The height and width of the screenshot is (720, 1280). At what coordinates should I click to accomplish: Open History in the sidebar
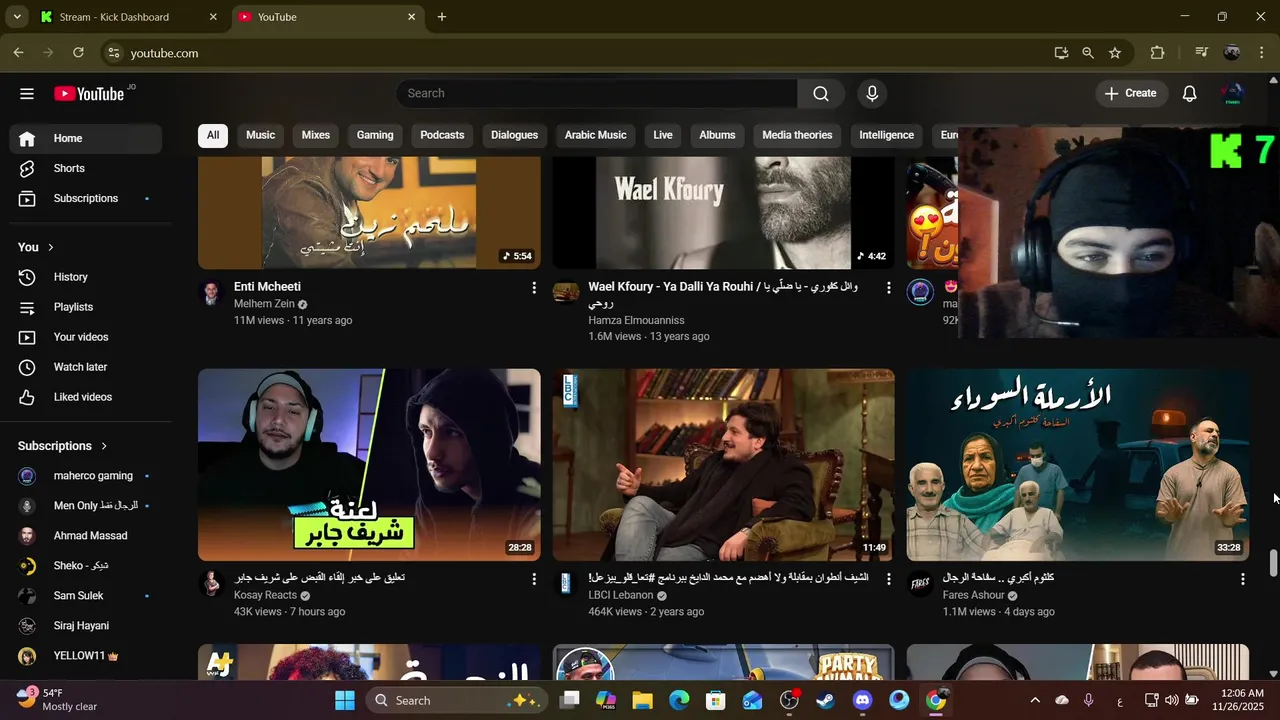(x=86, y=277)
